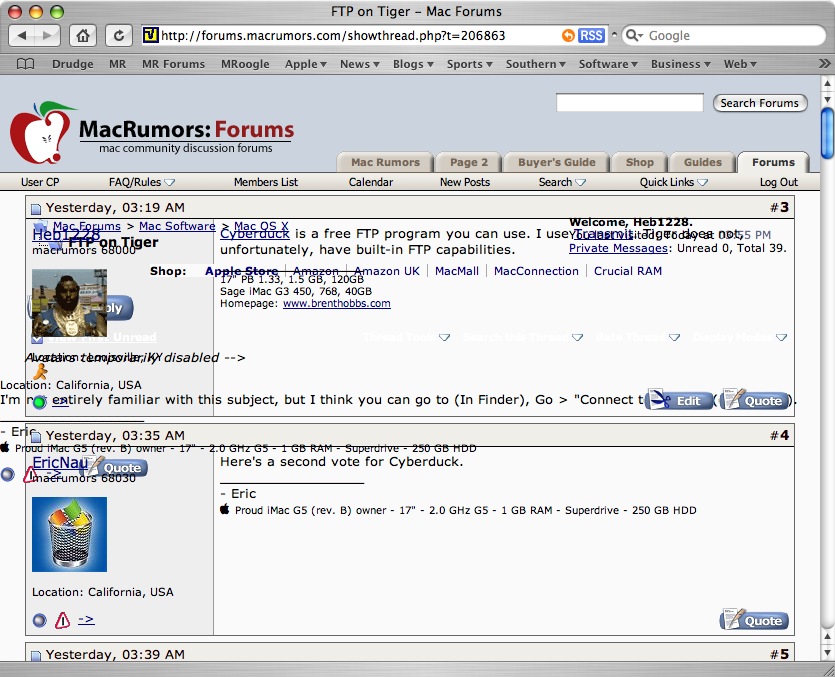Quote post #3 using its Quote button
This screenshot has height=677, width=835.
tap(754, 401)
